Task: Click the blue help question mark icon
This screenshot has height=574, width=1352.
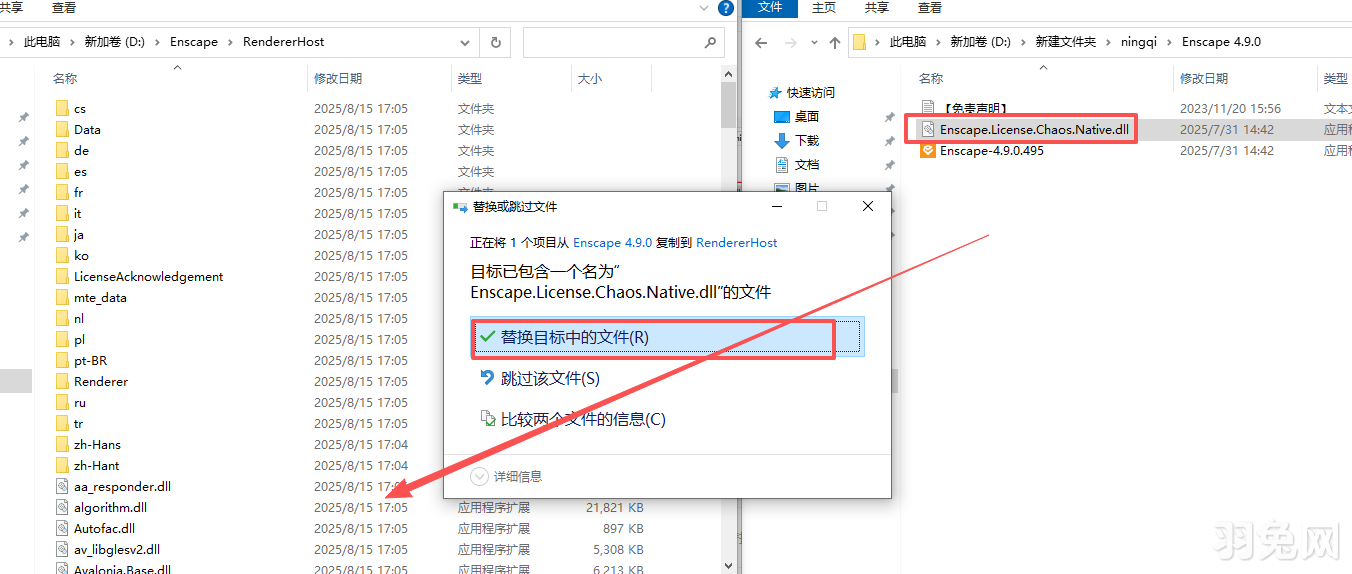Action: click(726, 8)
